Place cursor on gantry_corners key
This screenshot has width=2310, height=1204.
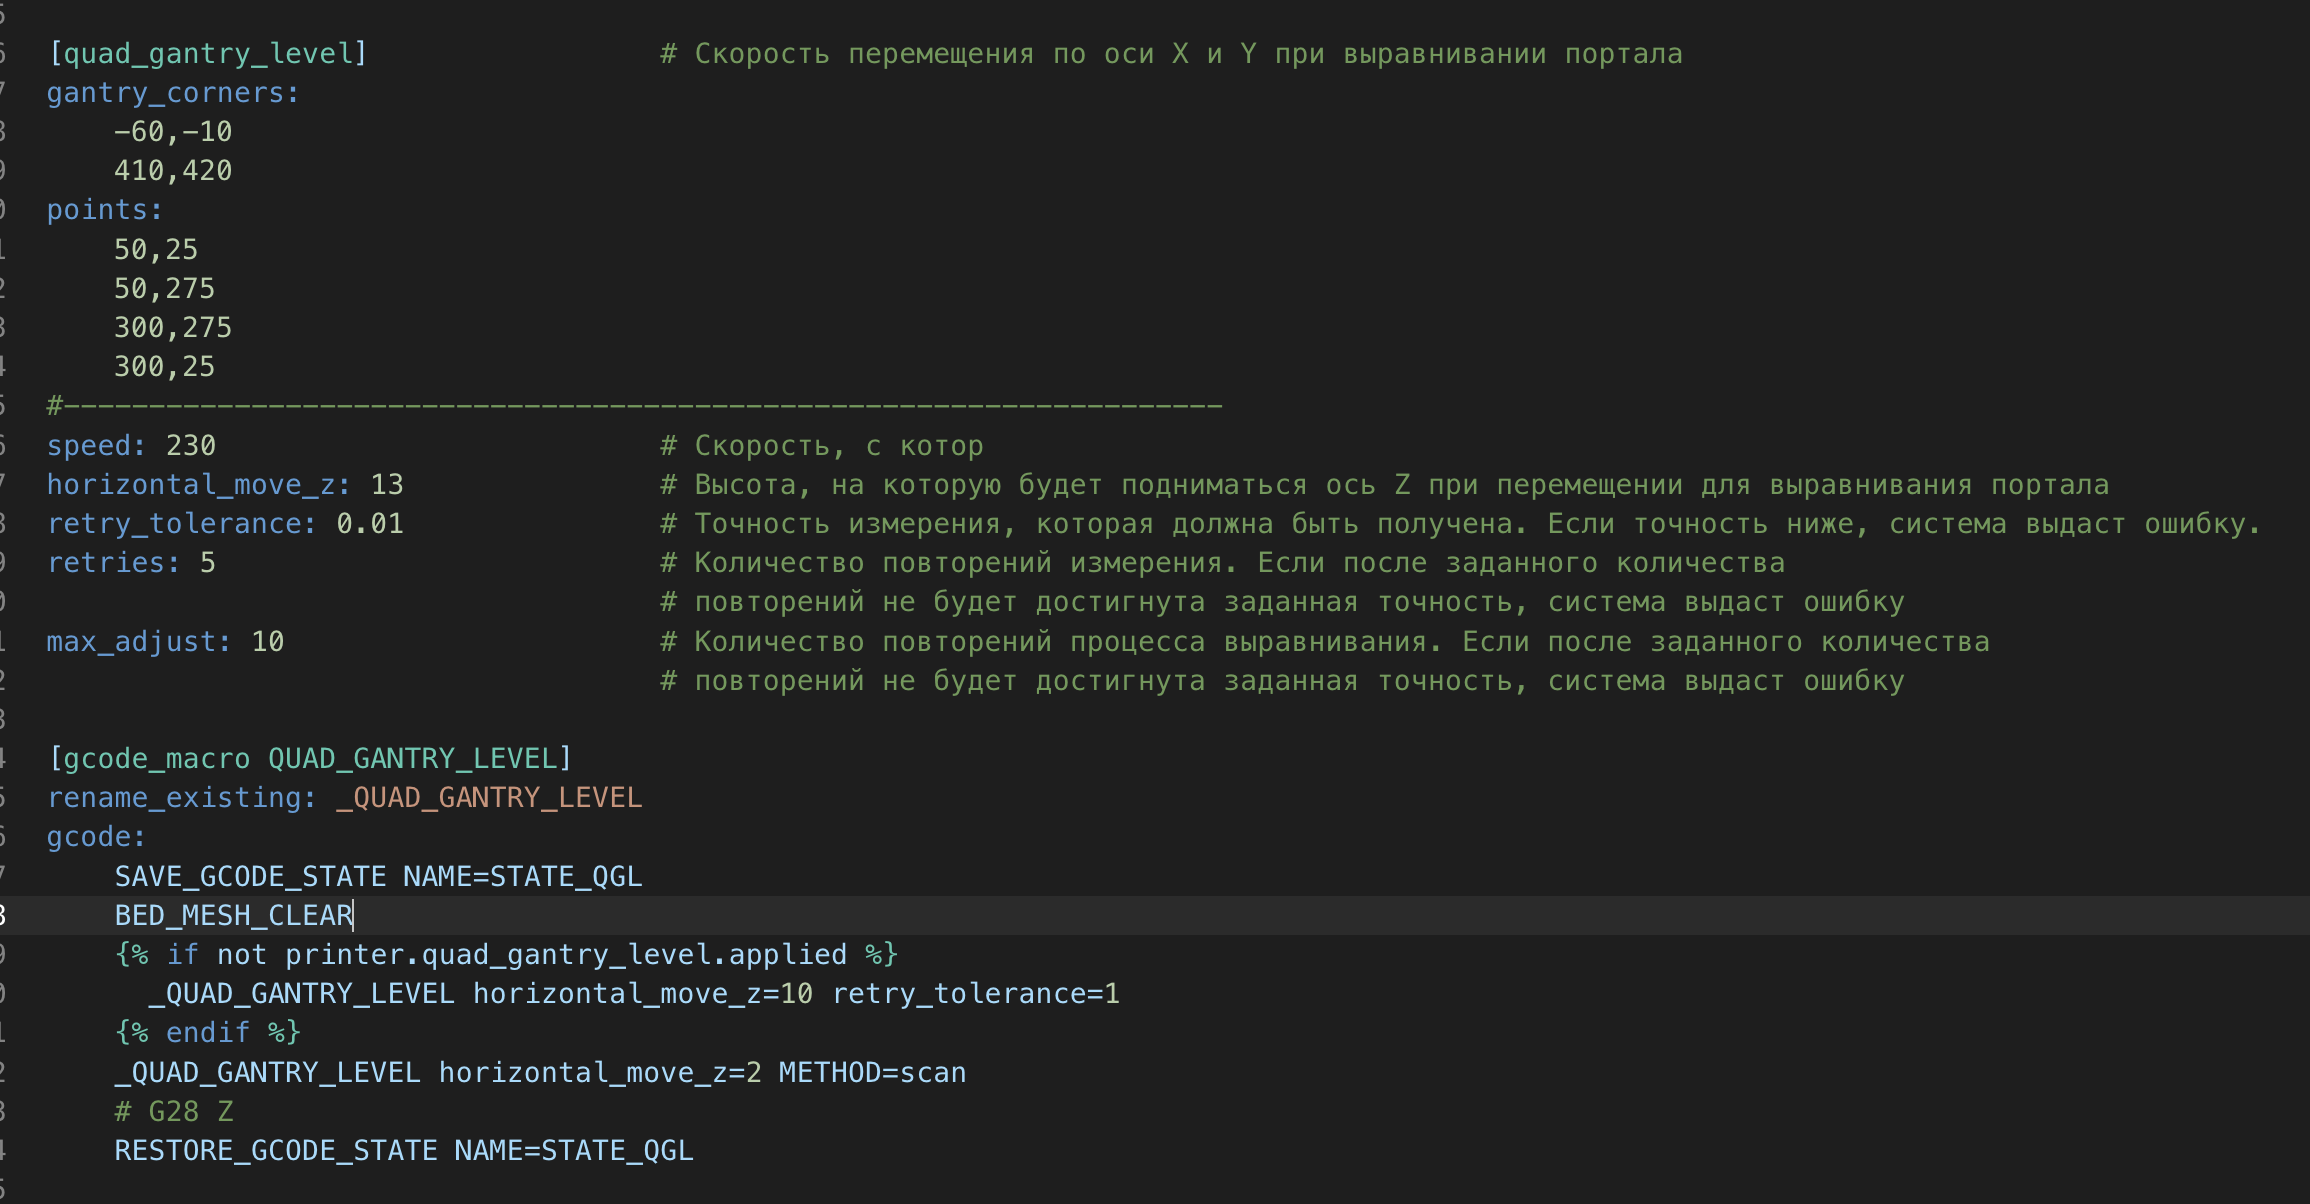pos(165,93)
